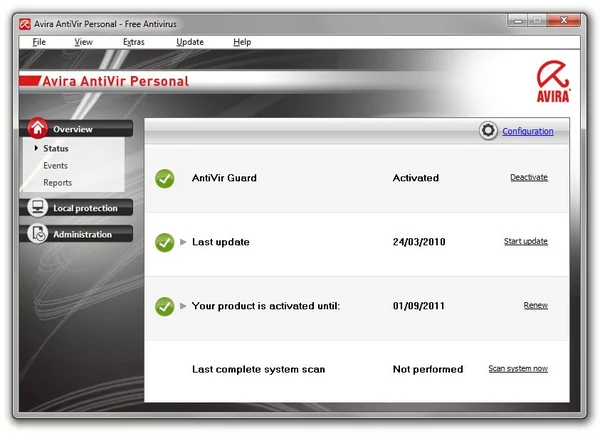Click the Local protection monitor icon
This screenshot has width=600, height=433.
[x=38, y=207]
